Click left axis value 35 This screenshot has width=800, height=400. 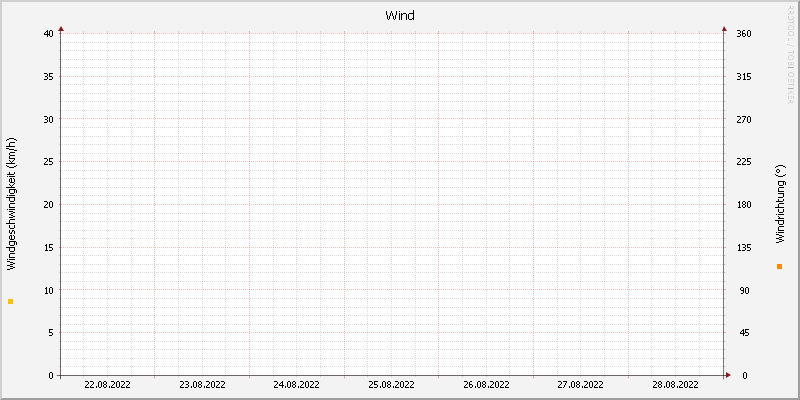[48, 77]
